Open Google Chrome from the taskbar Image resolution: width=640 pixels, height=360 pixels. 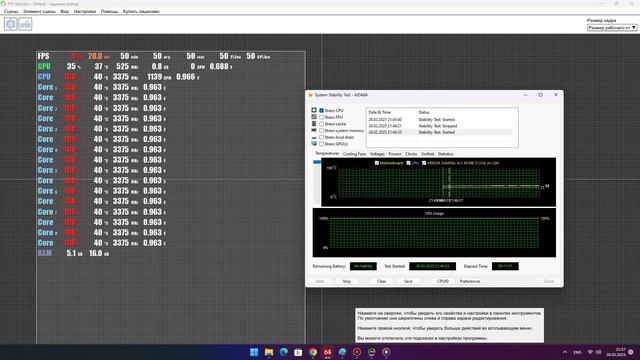[313, 352]
